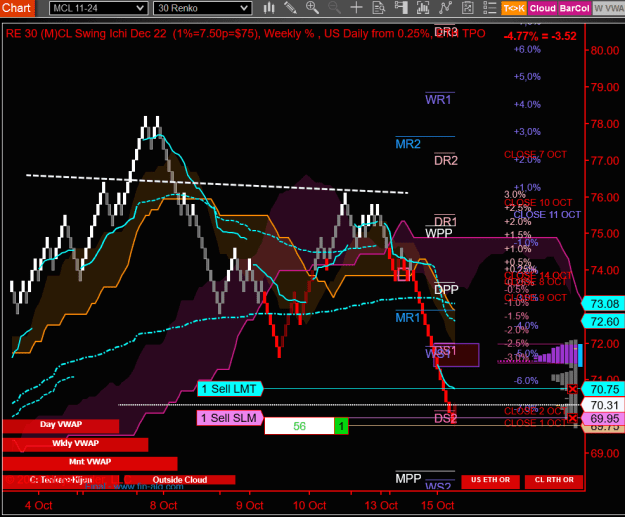Click the MPP monthly pivot label
625x517 pixels.
(408, 478)
